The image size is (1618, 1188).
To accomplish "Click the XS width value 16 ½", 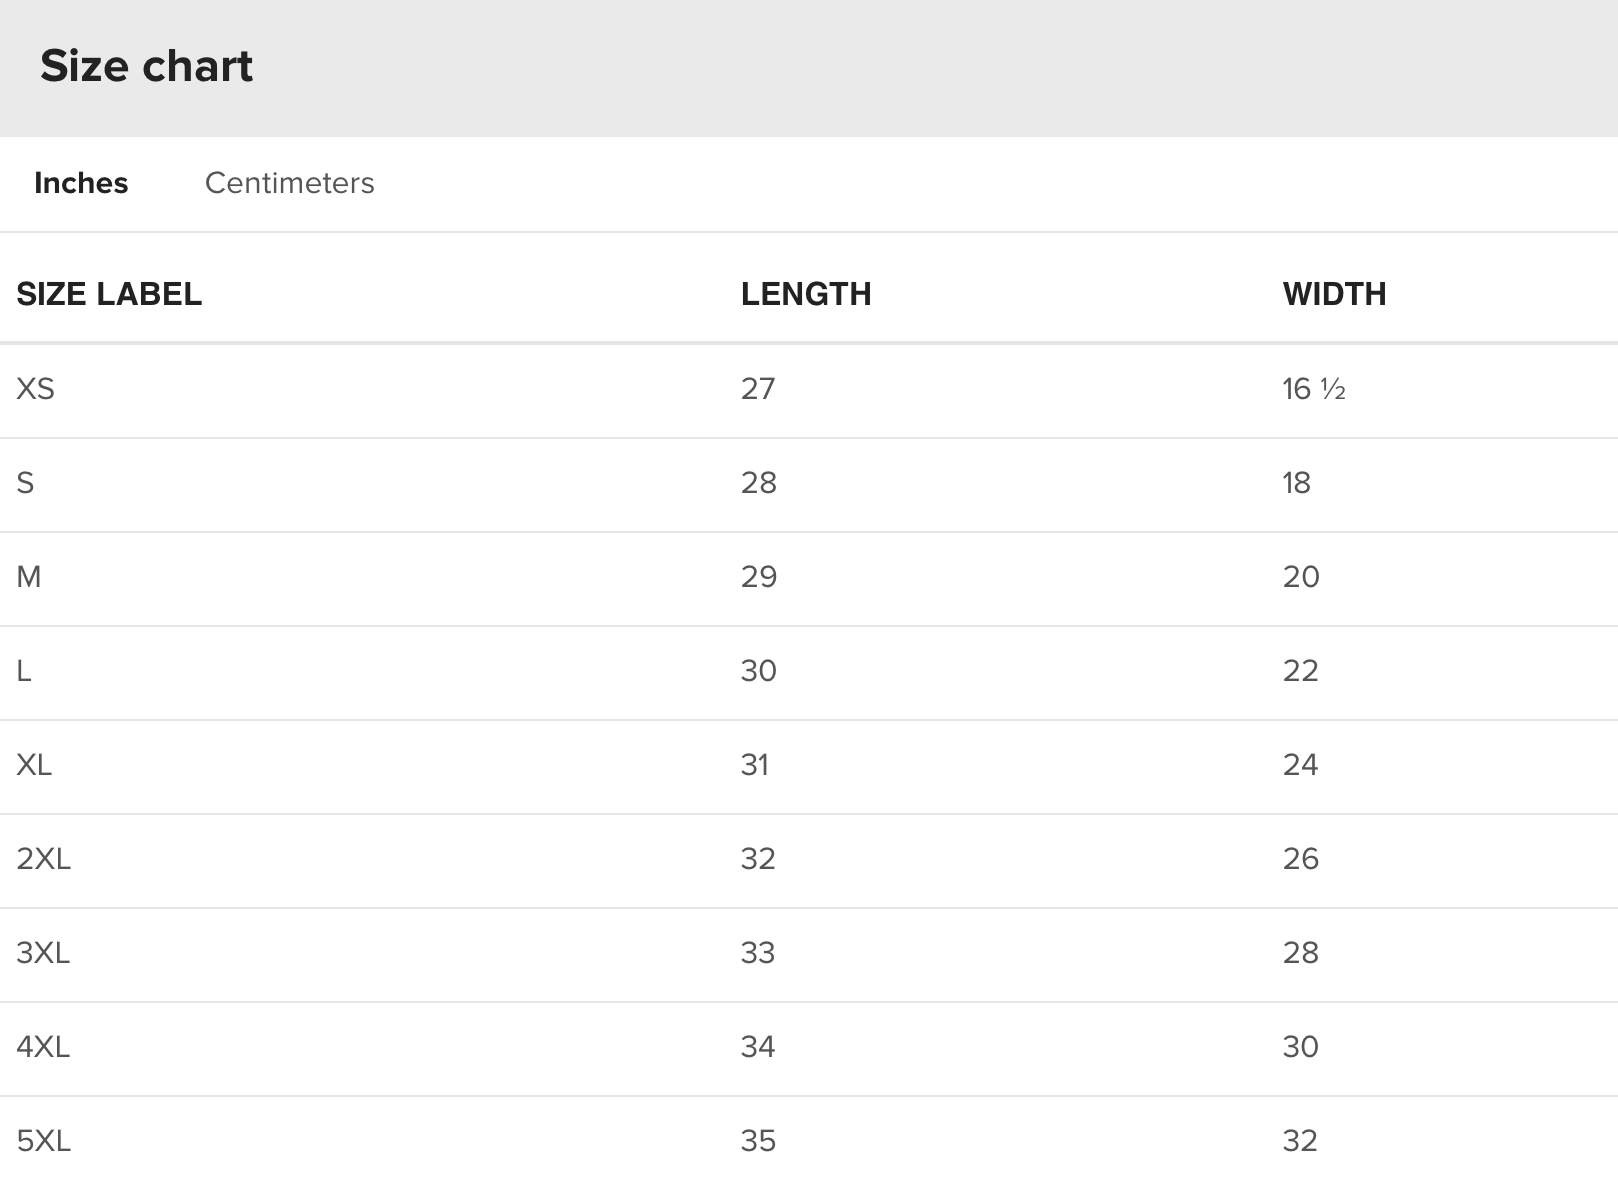I will [1314, 389].
